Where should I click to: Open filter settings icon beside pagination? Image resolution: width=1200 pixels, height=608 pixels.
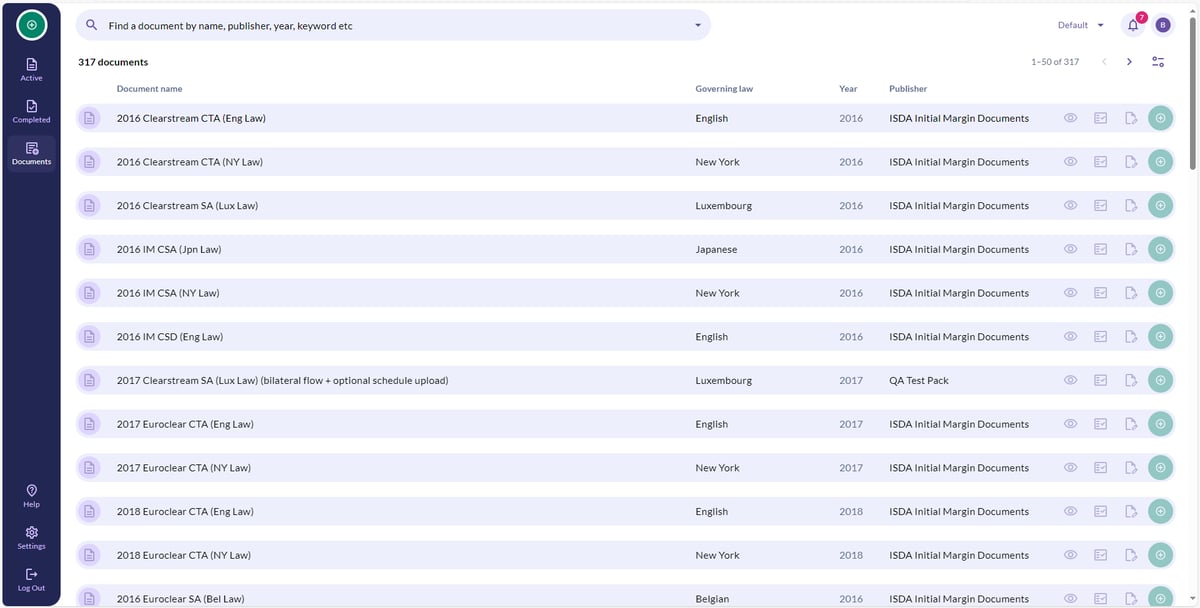coord(1158,62)
